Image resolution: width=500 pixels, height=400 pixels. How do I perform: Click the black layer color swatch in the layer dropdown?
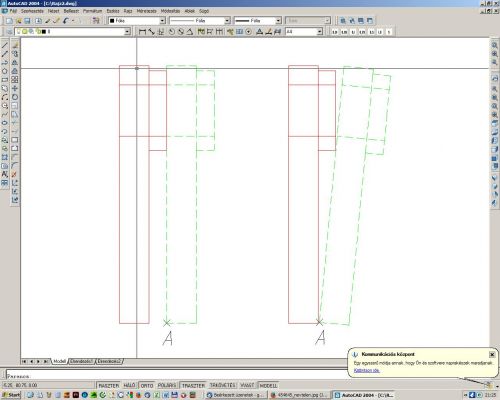click(44, 32)
